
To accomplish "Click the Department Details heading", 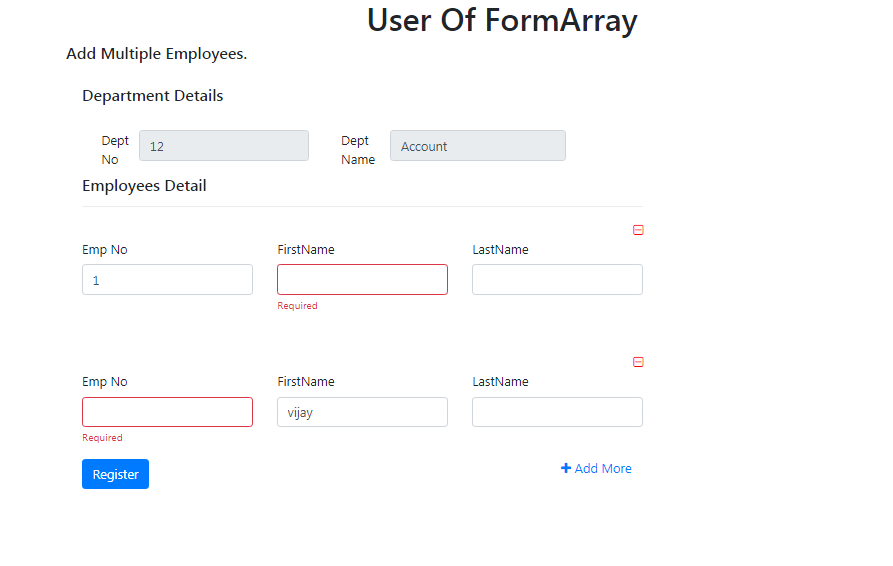I will (153, 96).
